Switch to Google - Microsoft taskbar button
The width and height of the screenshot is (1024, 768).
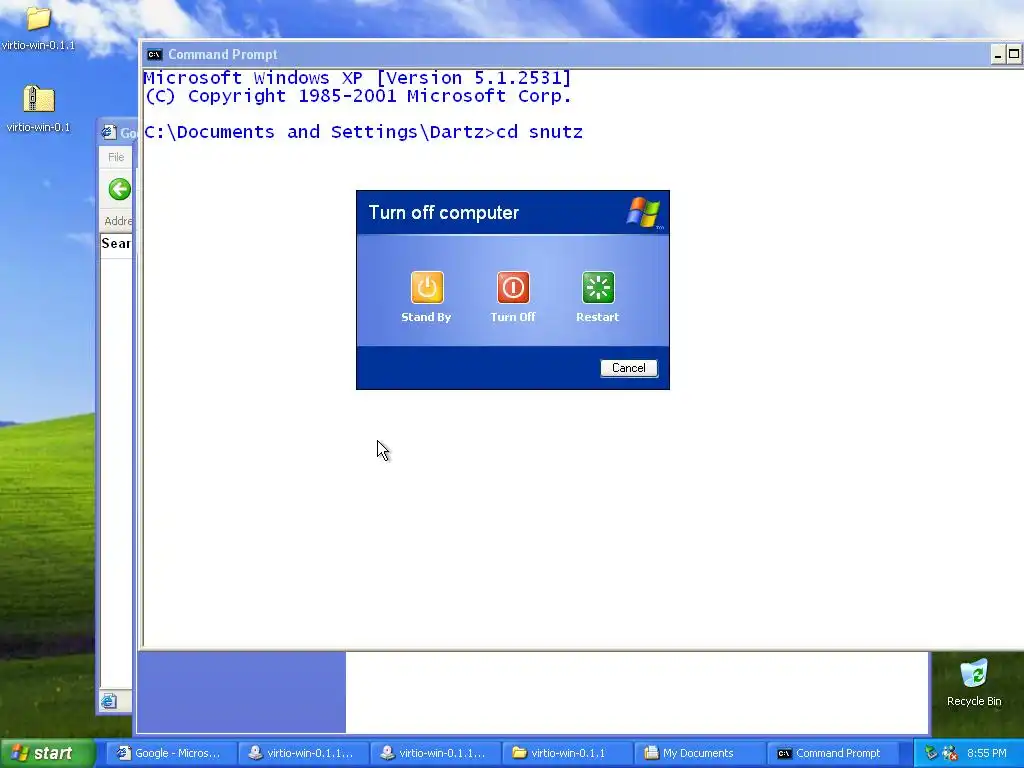[x=171, y=753]
